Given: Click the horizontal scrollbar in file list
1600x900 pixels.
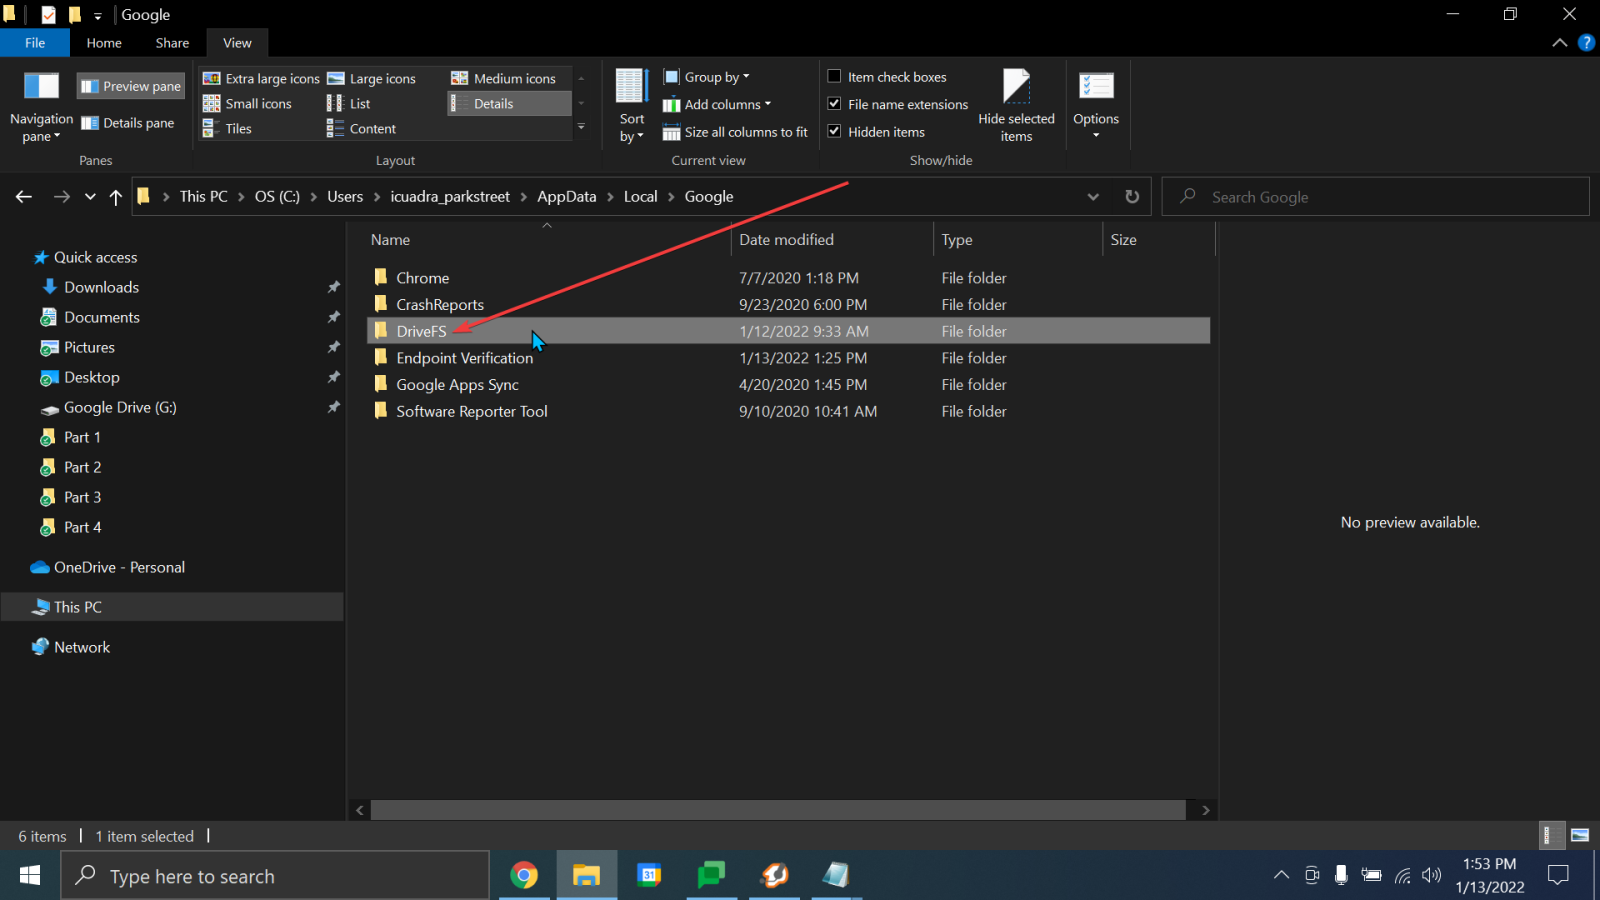Looking at the screenshot, I should click(778, 810).
